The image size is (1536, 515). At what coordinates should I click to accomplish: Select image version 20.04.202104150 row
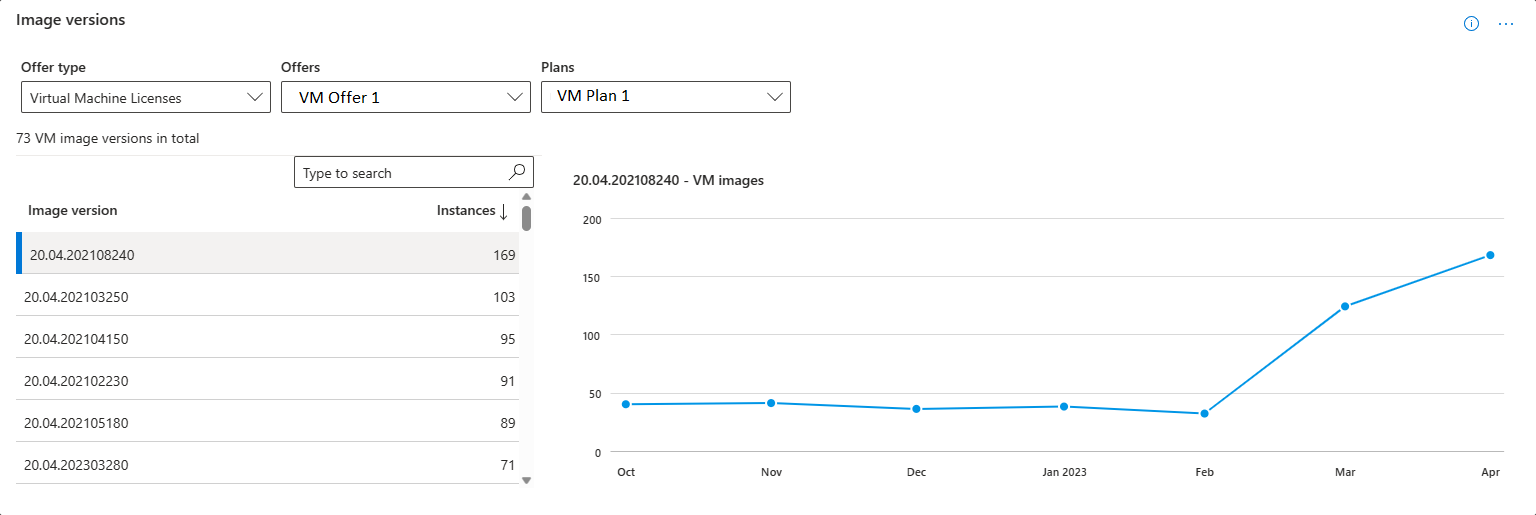click(x=270, y=339)
